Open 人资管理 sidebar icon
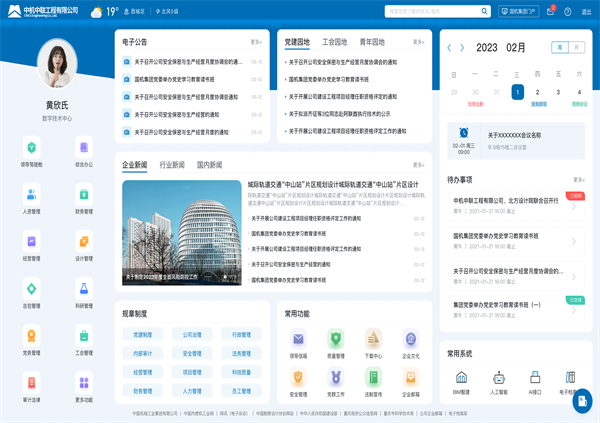Screen dimensions: 600x423 (x=31, y=194)
